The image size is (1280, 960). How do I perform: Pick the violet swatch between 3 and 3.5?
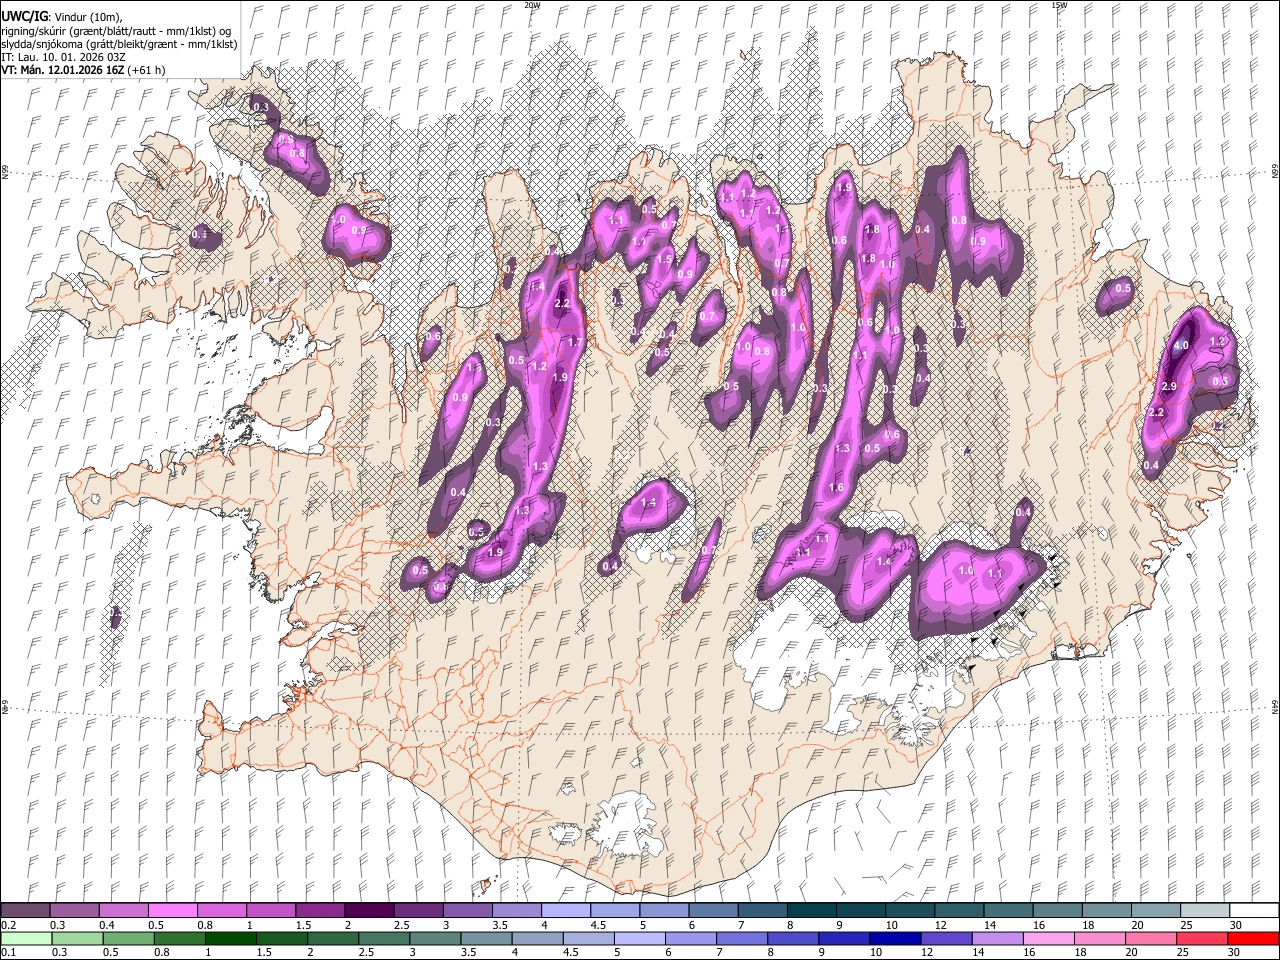[467, 911]
